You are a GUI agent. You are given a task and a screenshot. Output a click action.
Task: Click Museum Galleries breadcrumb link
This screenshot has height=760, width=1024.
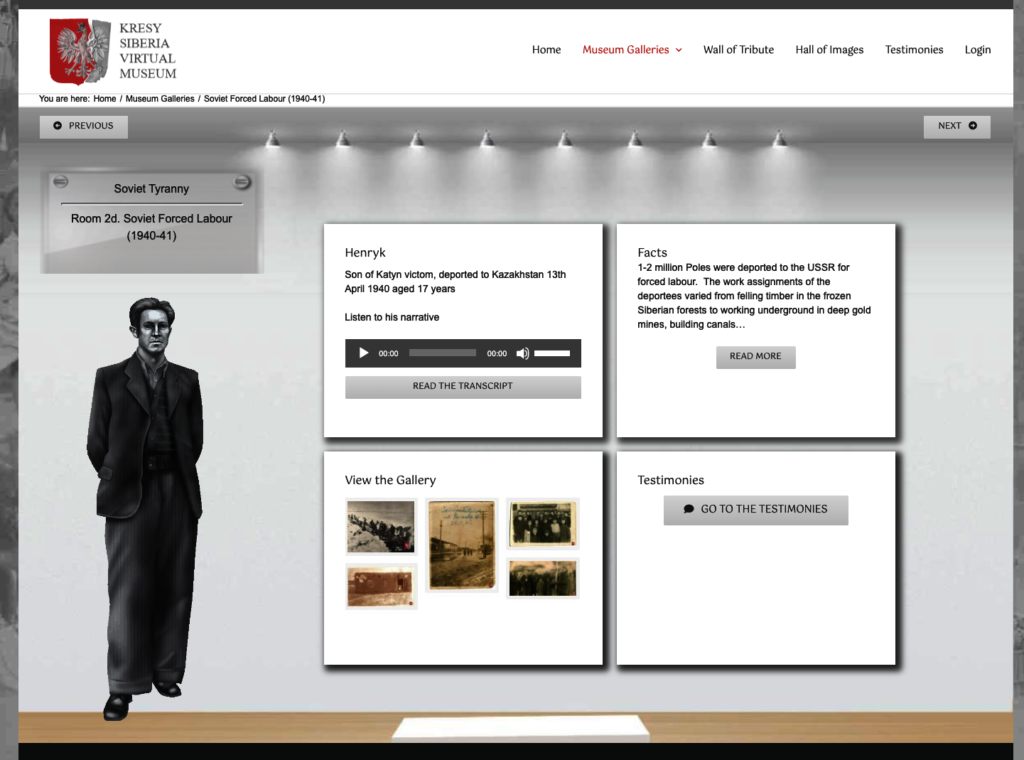[x=159, y=99]
